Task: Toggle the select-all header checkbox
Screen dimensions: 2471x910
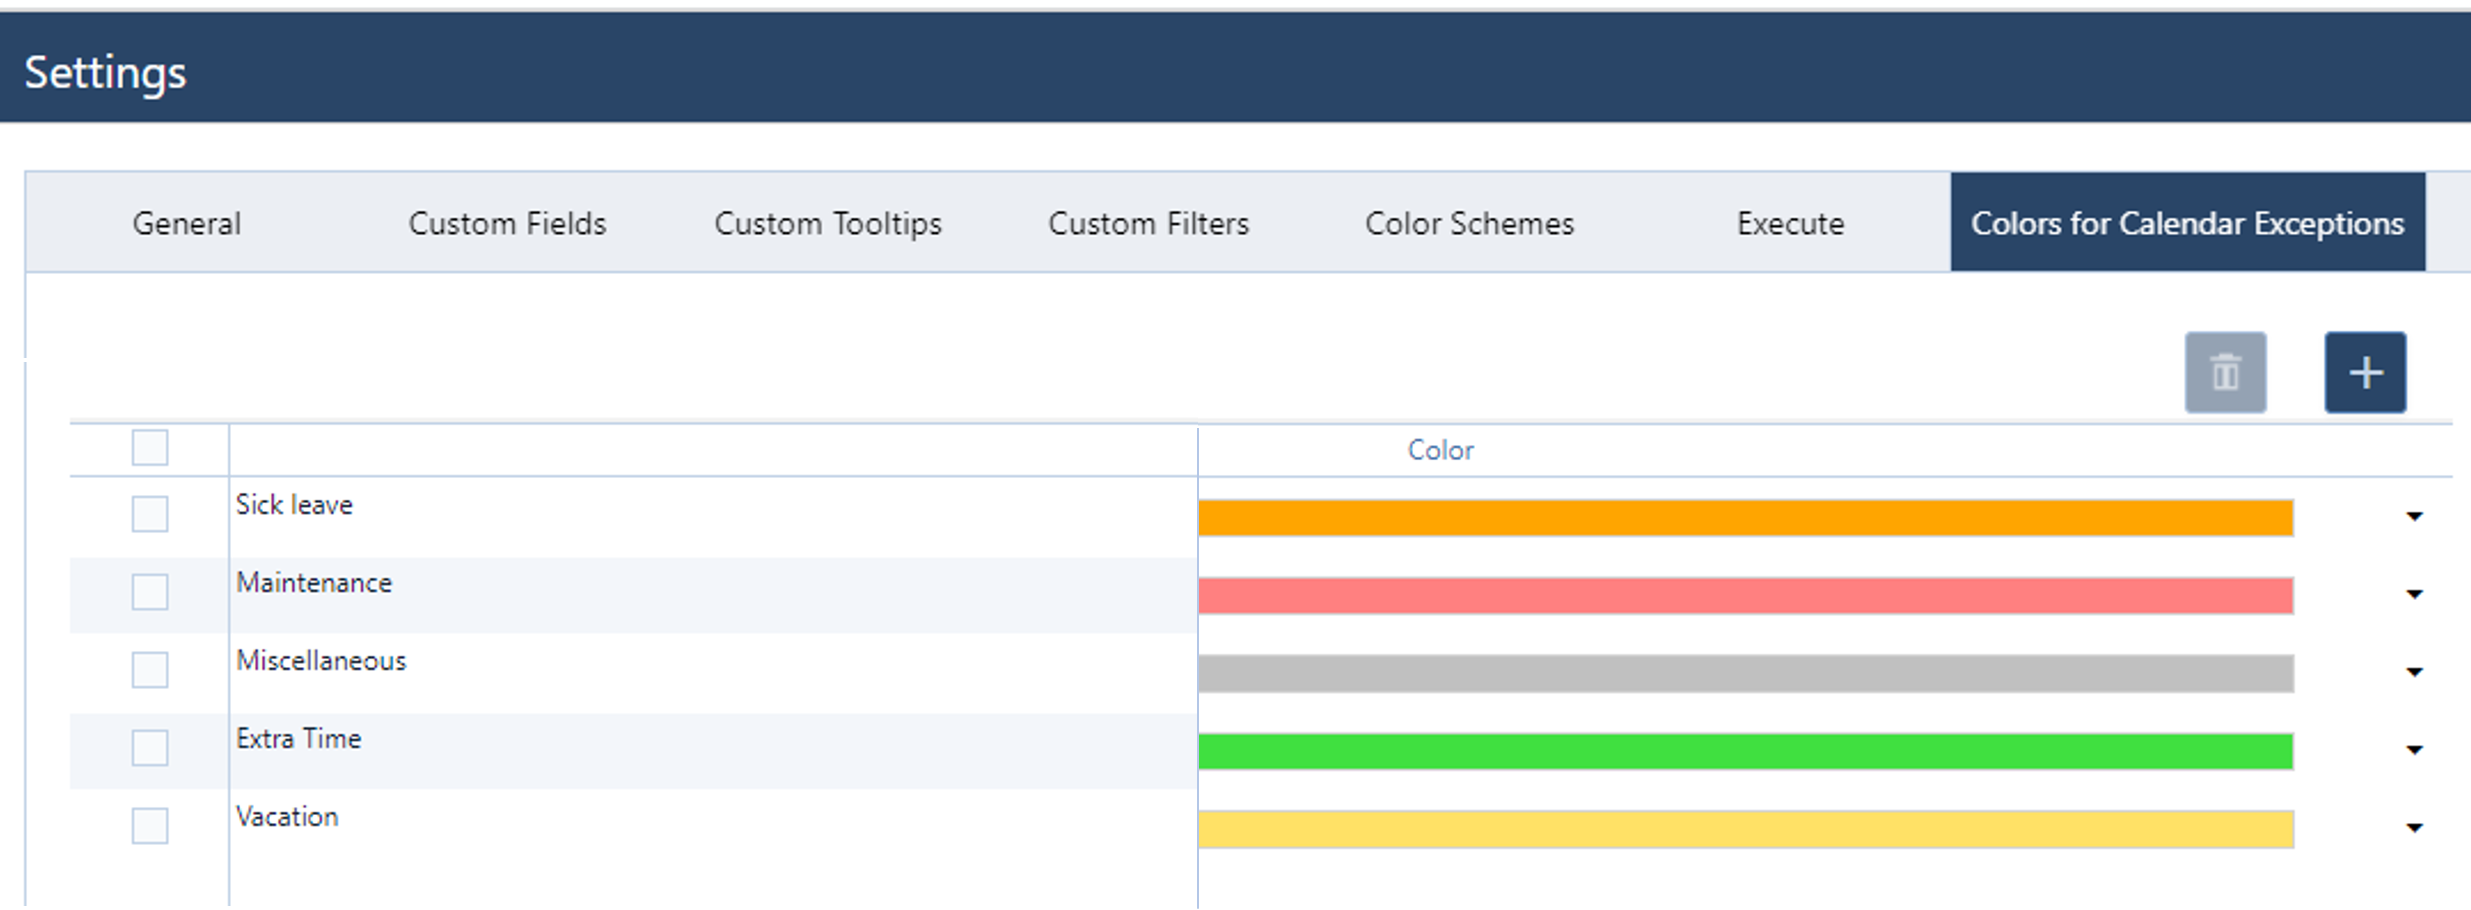Action: [150, 448]
